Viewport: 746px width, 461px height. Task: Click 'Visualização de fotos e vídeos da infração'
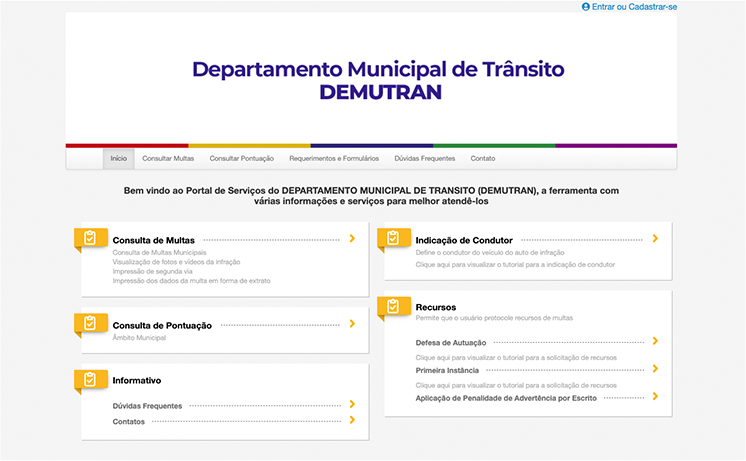(x=177, y=262)
